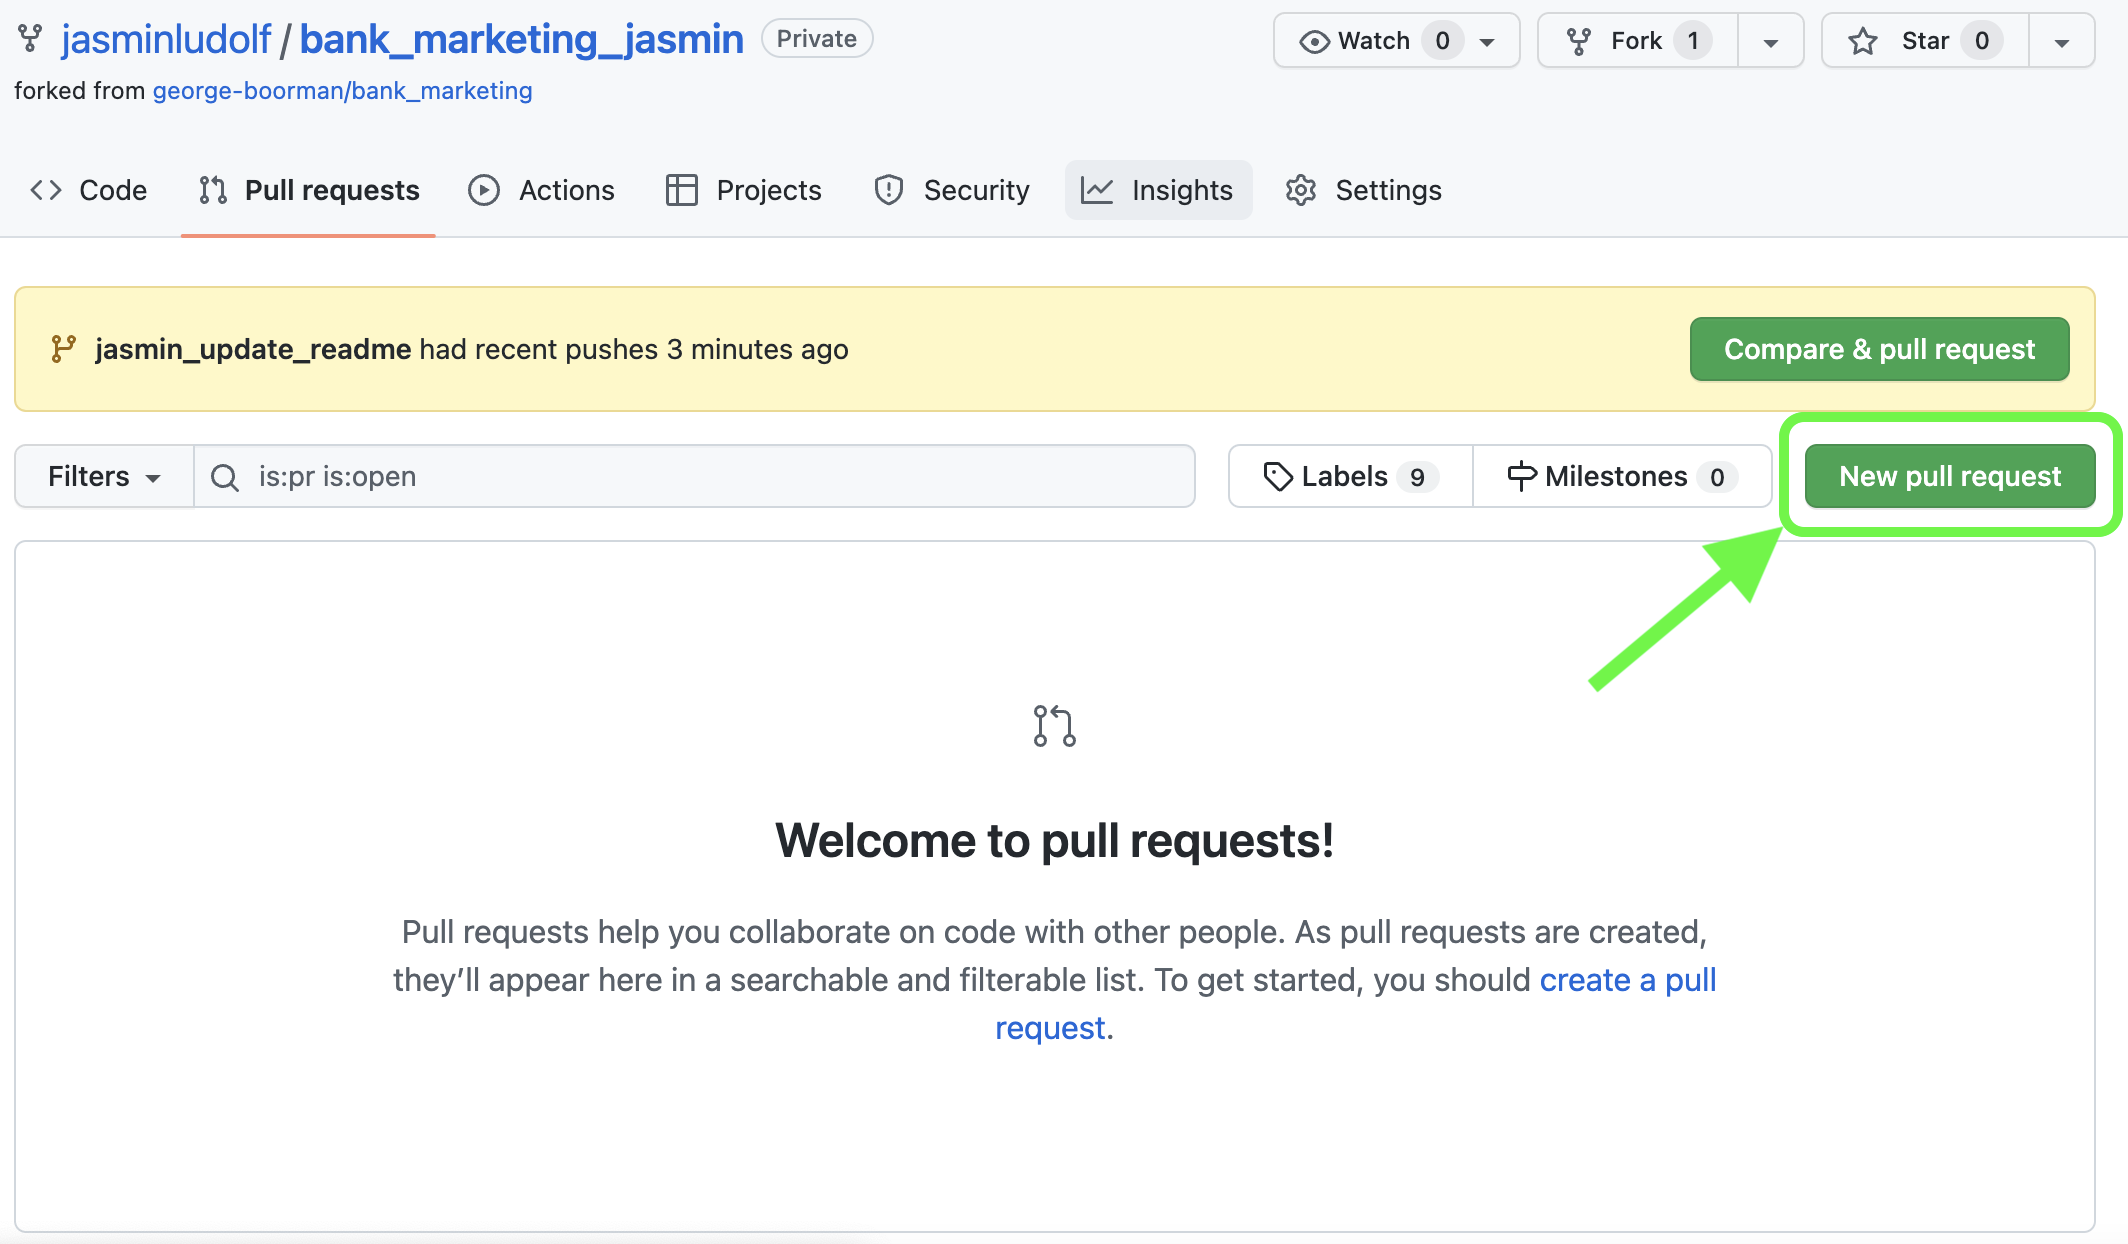Click the fork count badge showing 1

[1693, 41]
